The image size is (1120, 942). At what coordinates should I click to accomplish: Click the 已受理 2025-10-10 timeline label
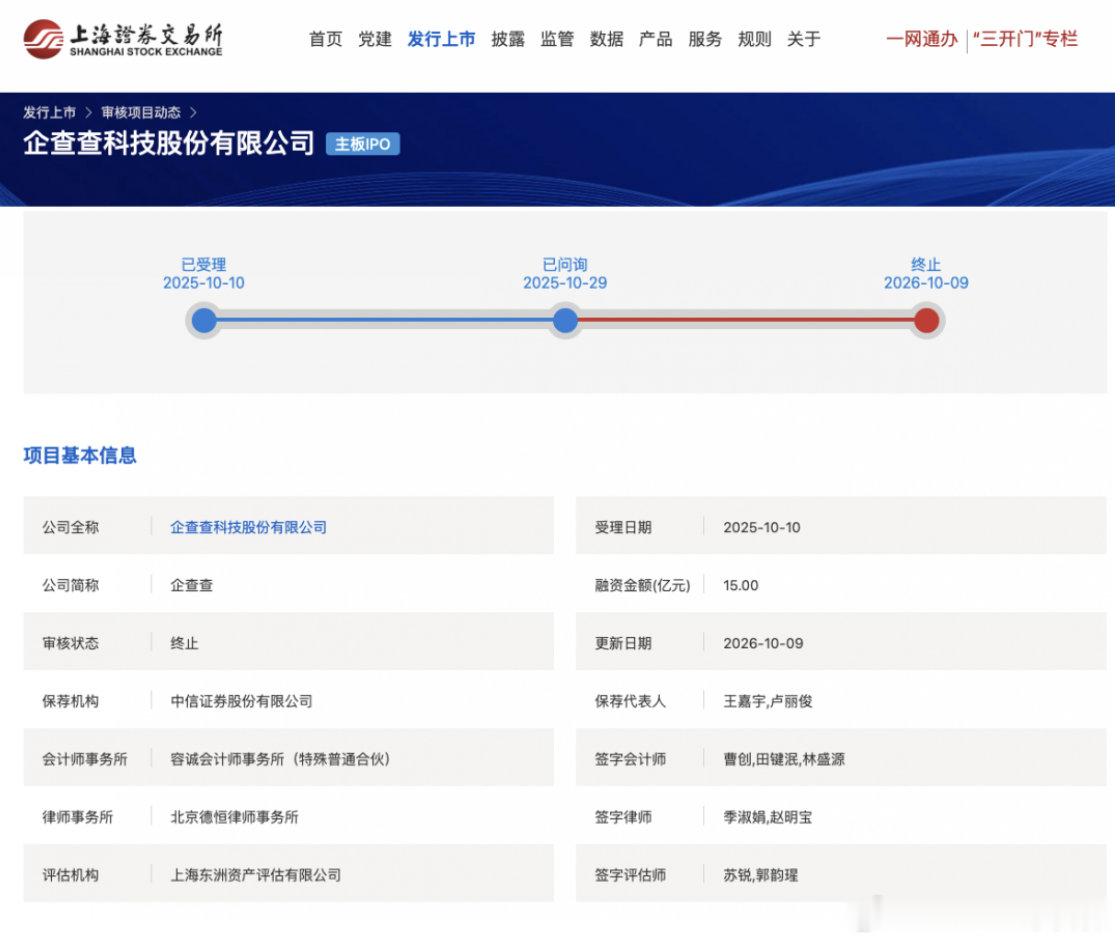coord(204,274)
